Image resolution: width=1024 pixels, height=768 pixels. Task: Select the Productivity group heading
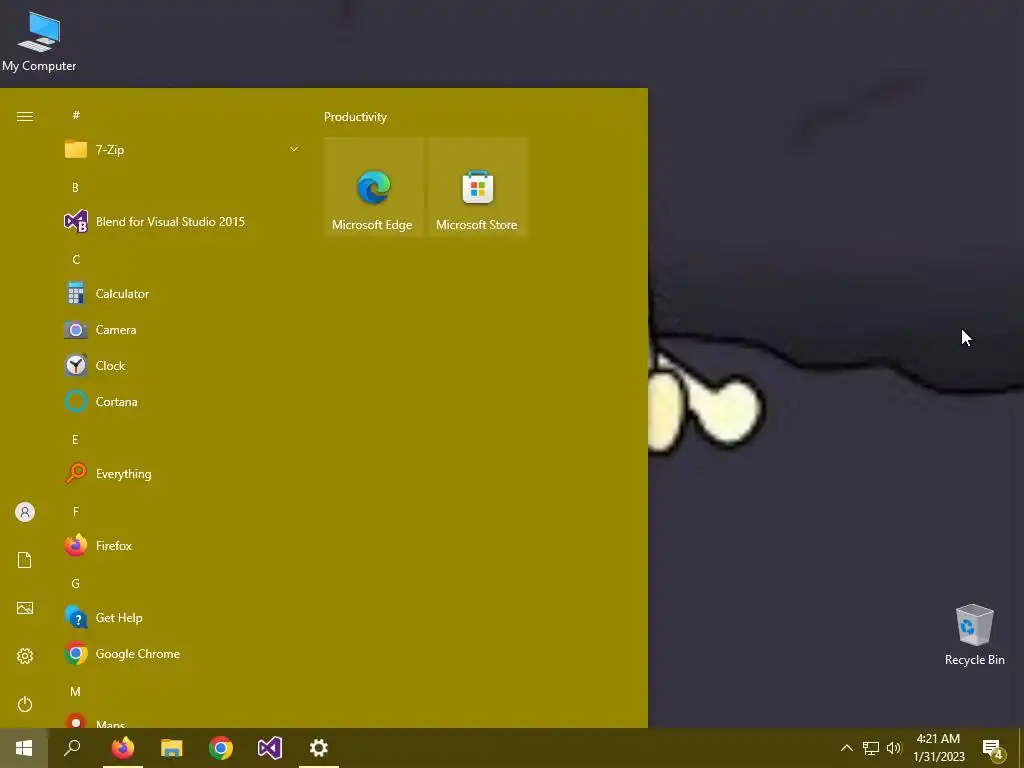tap(355, 117)
